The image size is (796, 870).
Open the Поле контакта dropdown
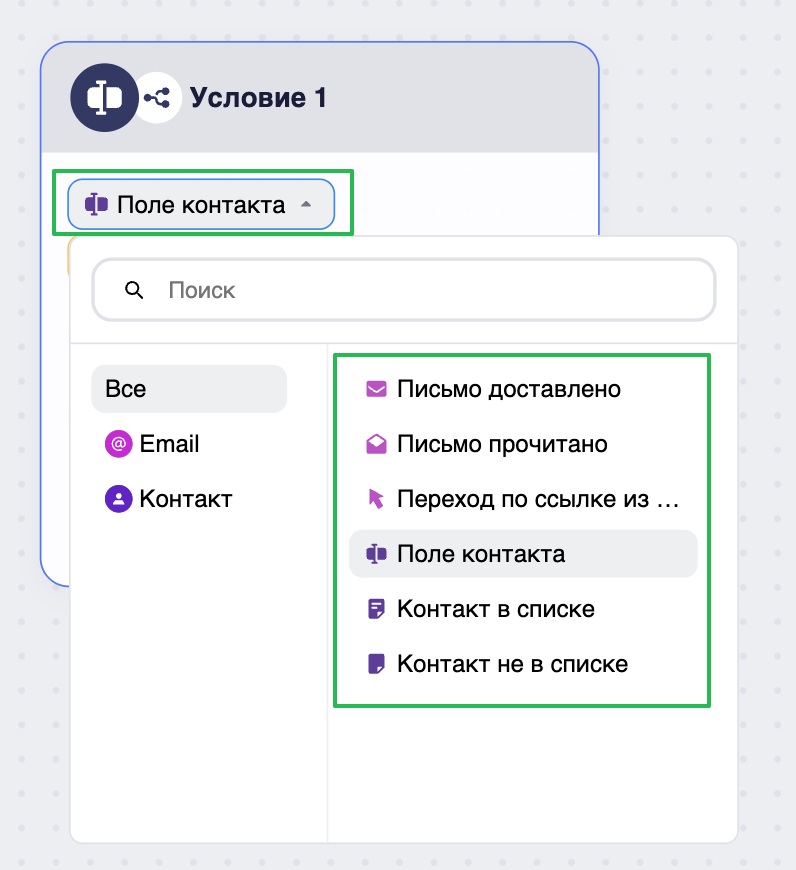[201, 204]
